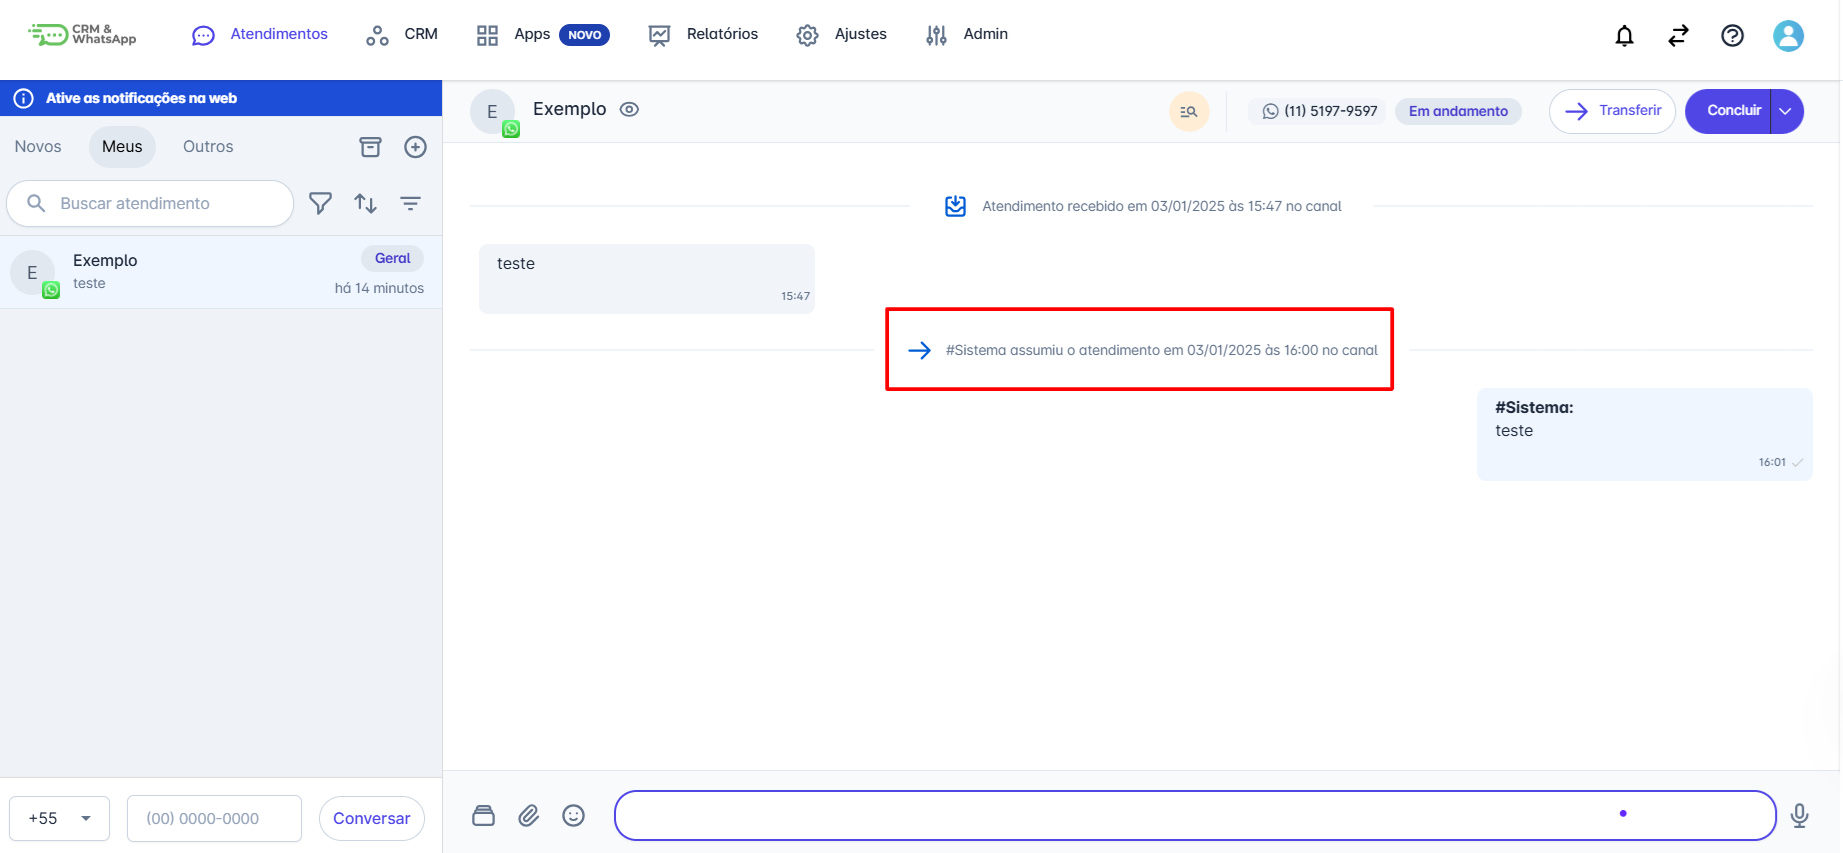Open the emoji picker icon
This screenshot has width=1843, height=853.
click(x=573, y=816)
